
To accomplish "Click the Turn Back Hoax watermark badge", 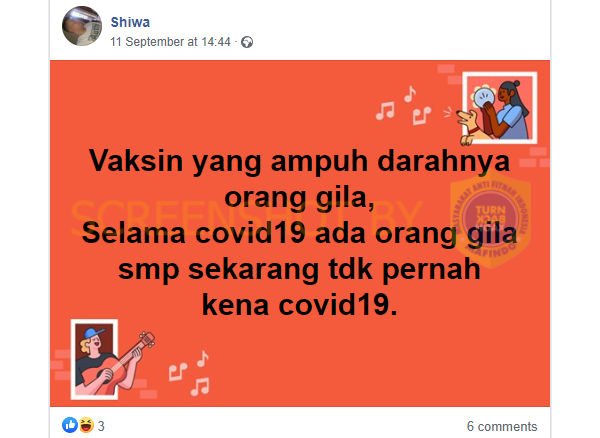I will click(x=491, y=220).
